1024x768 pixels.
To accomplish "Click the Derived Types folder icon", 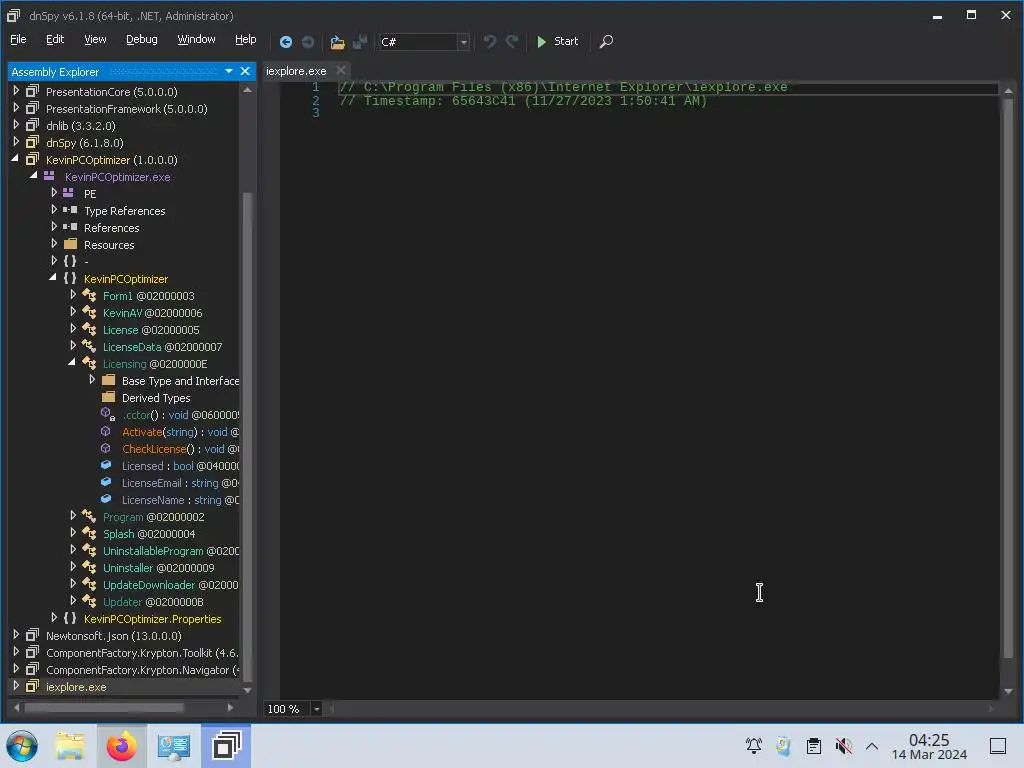I will (108, 397).
